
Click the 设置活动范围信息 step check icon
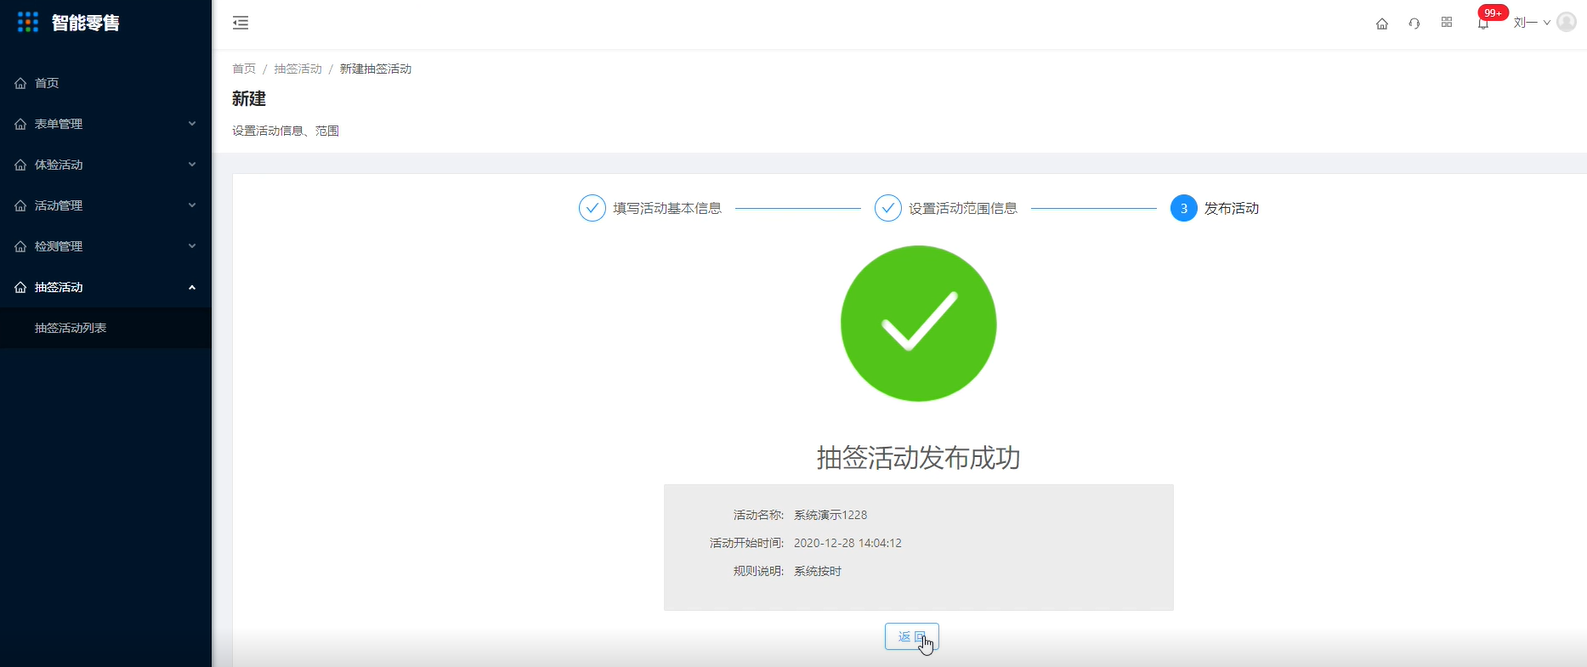(888, 208)
